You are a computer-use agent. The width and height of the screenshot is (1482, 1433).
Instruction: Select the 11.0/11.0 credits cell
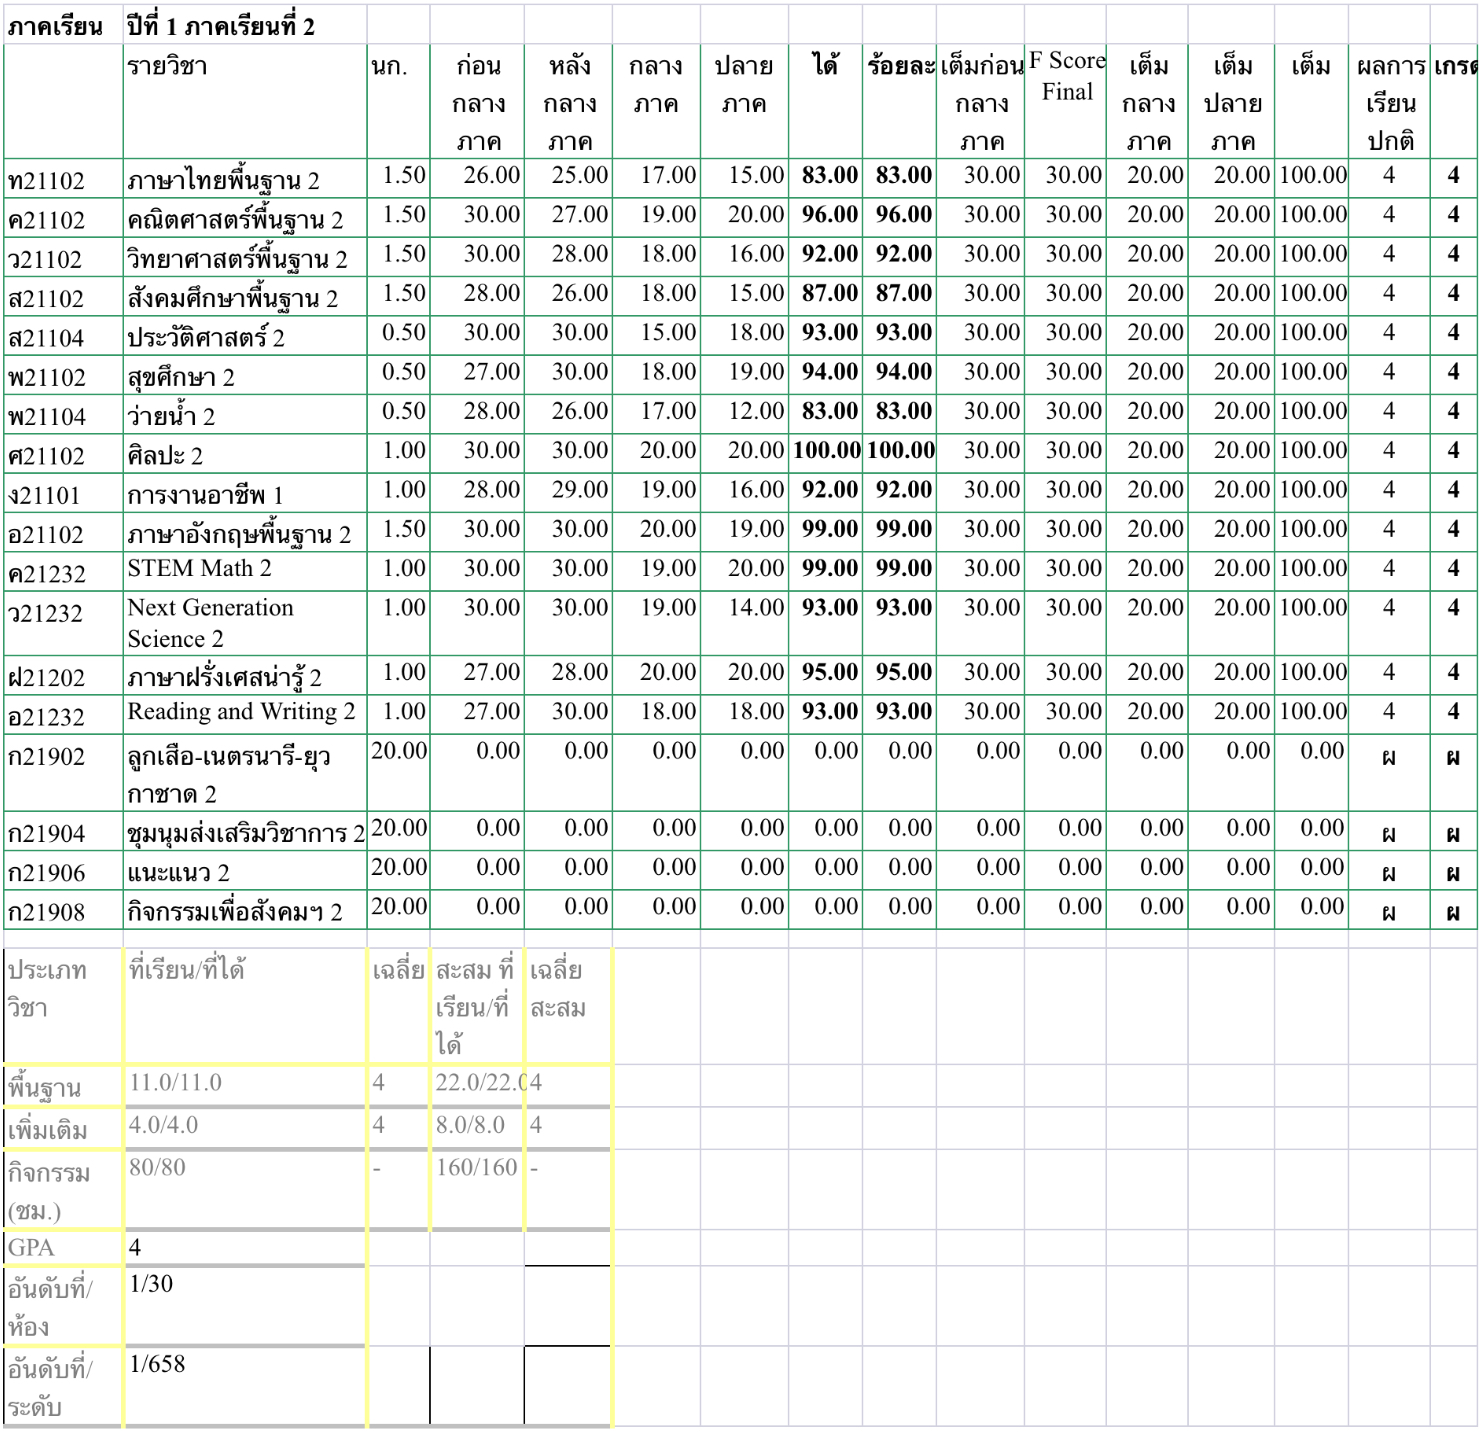(x=245, y=1084)
